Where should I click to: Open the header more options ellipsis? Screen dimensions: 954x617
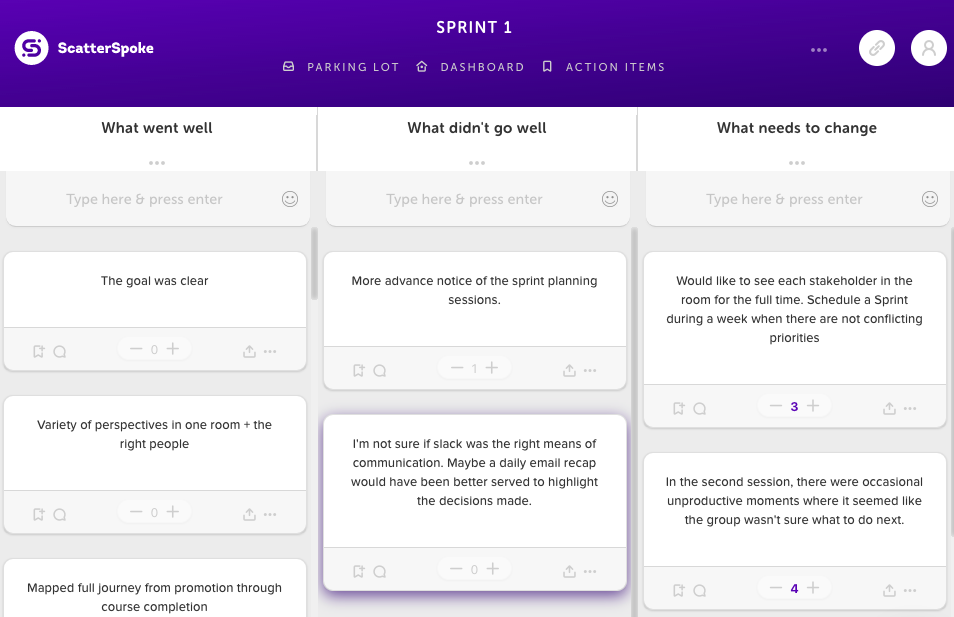point(819,50)
